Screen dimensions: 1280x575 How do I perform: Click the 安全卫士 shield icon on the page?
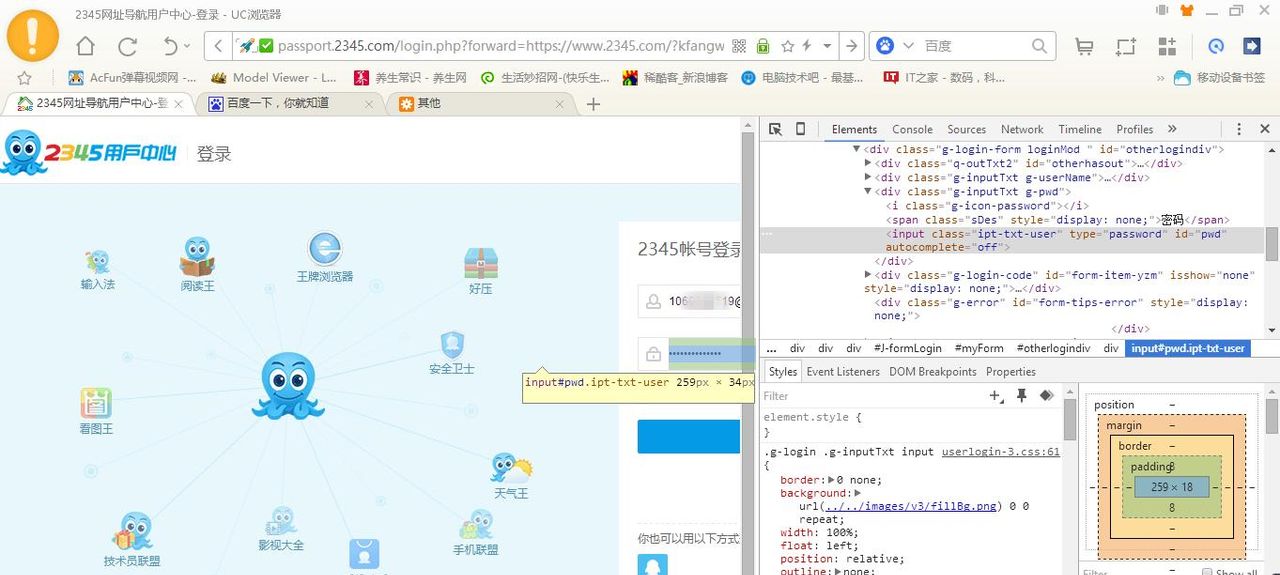pos(452,345)
